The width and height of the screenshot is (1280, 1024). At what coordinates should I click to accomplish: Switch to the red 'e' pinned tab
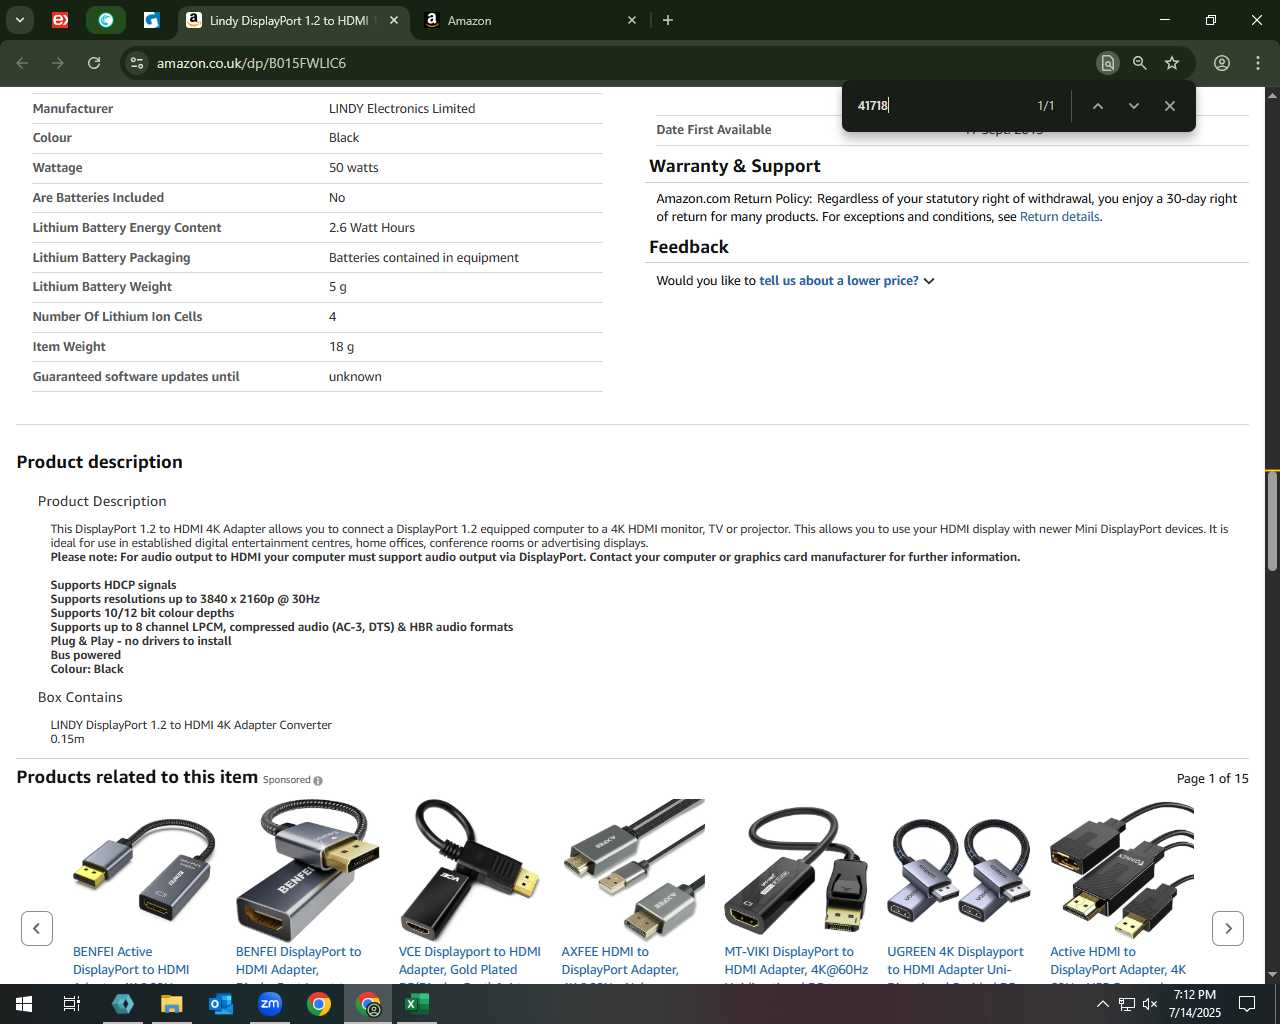coord(60,20)
